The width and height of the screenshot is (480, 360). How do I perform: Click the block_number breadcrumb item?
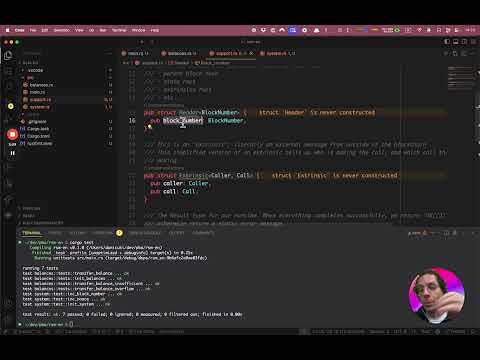pyautogui.click(x=213, y=63)
